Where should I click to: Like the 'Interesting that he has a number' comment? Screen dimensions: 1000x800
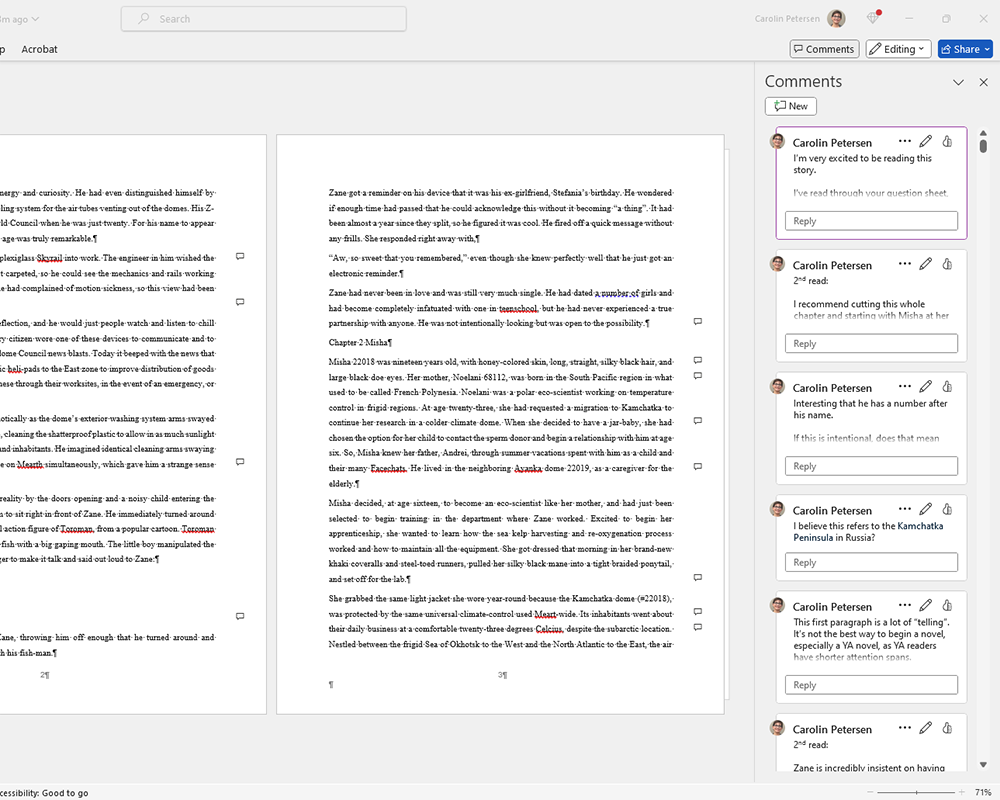[x=947, y=386]
